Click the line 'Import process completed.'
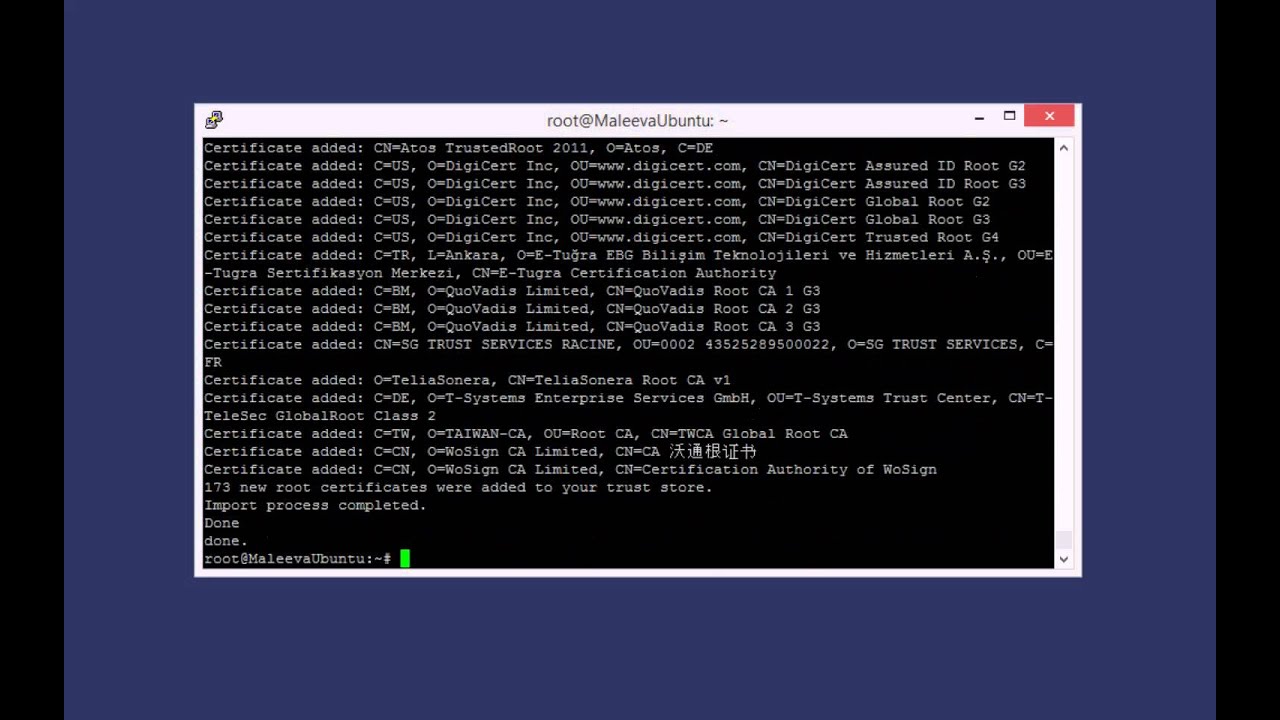1280x720 pixels. click(x=315, y=506)
